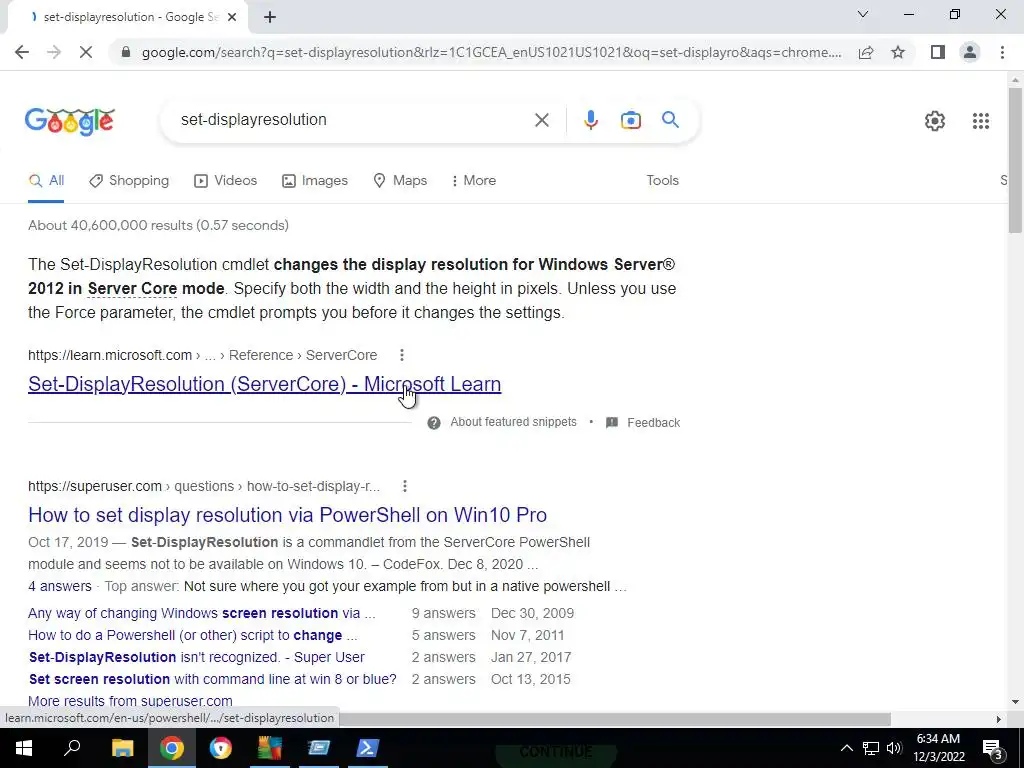Open the PowerShell taskbar icon
1024x768 pixels.
click(x=367, y=748)
